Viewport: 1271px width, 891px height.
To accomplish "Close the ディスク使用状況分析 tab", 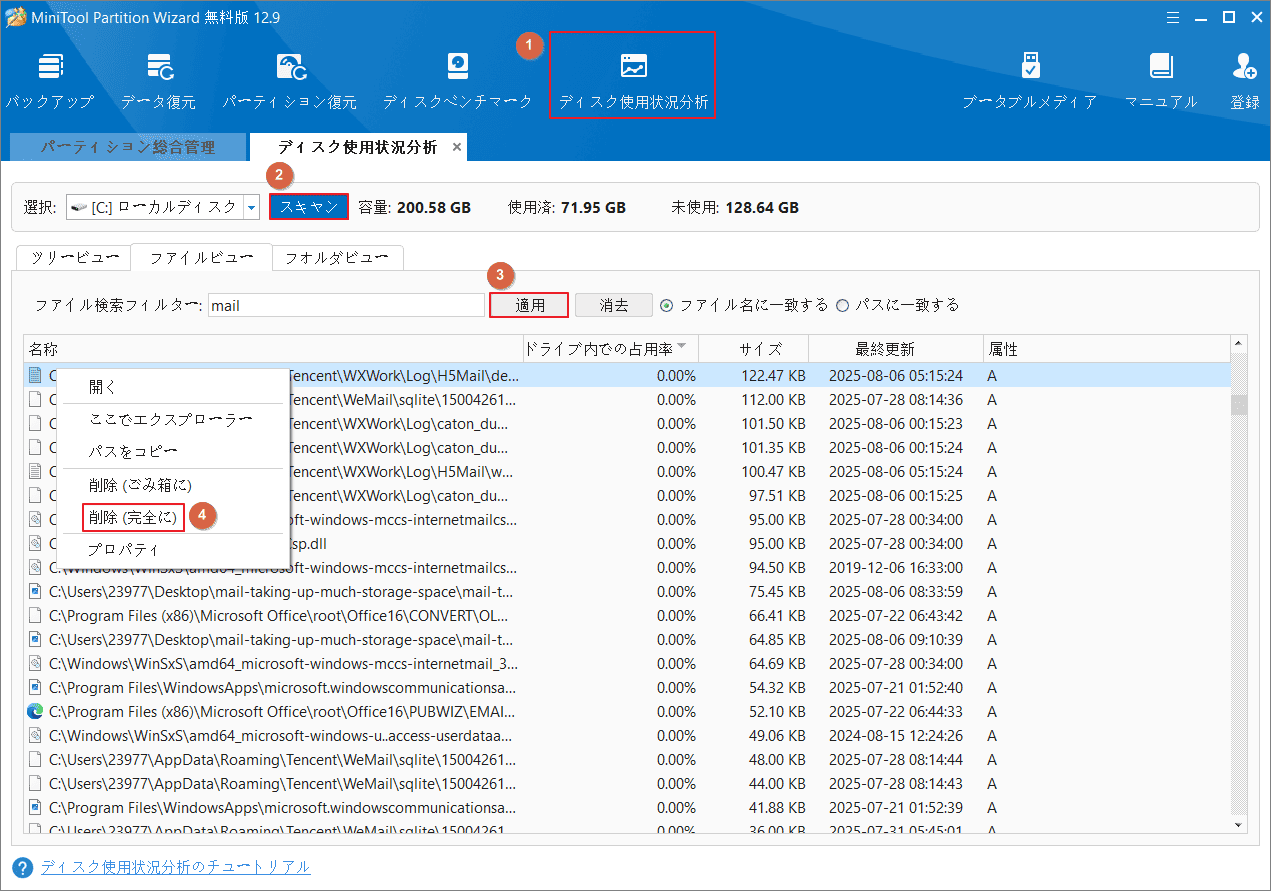I will tap(457, 147).
